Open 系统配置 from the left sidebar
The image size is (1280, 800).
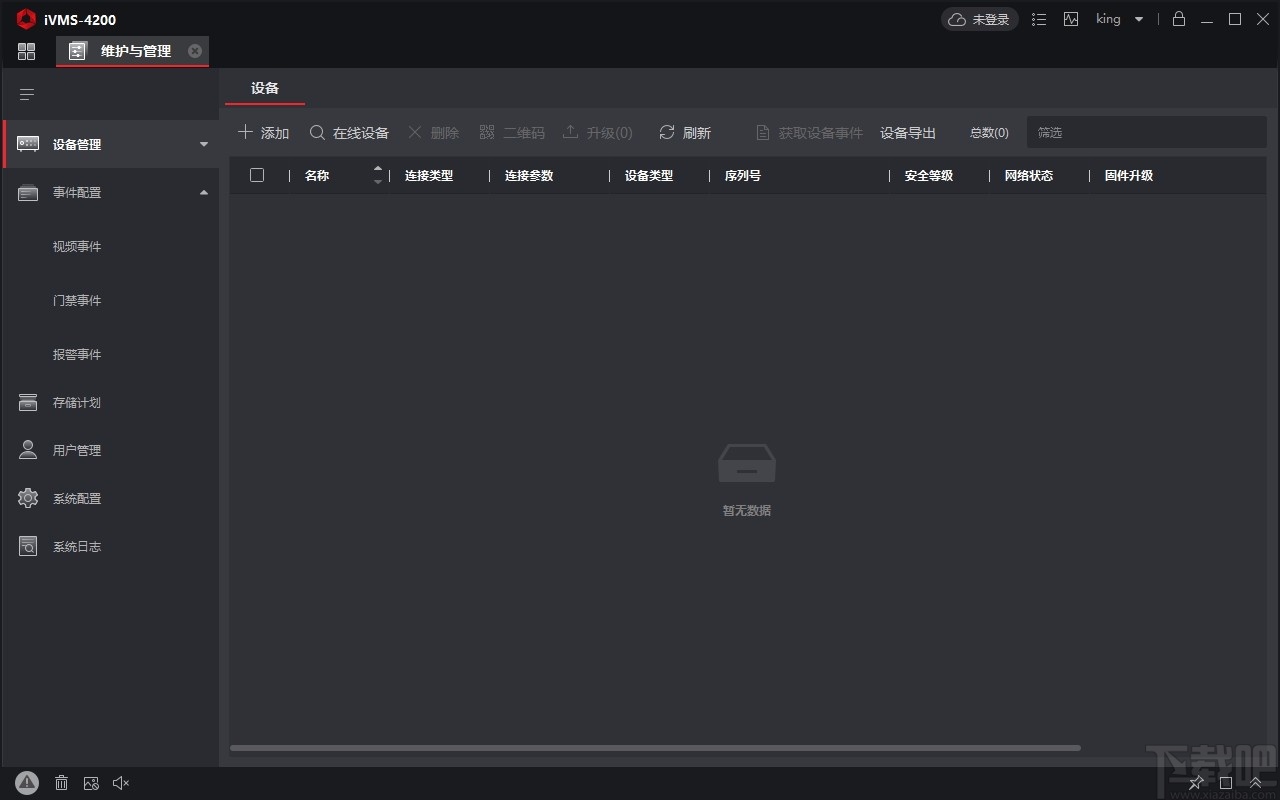point(75,498)
